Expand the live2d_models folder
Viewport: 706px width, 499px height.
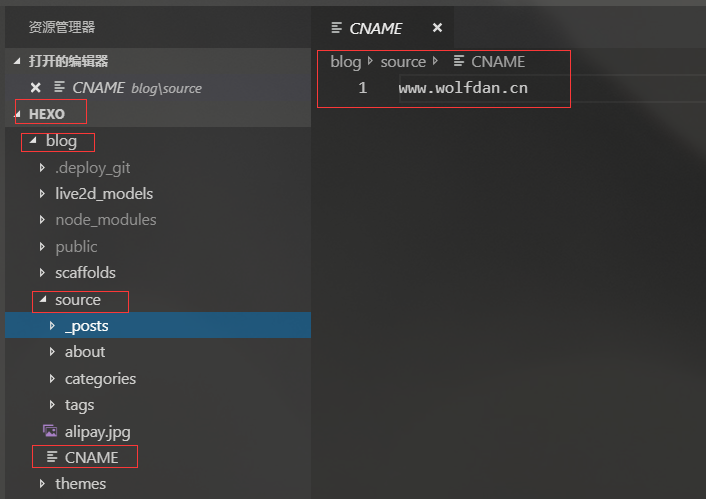pyautogui.click(x=42, y=194)
